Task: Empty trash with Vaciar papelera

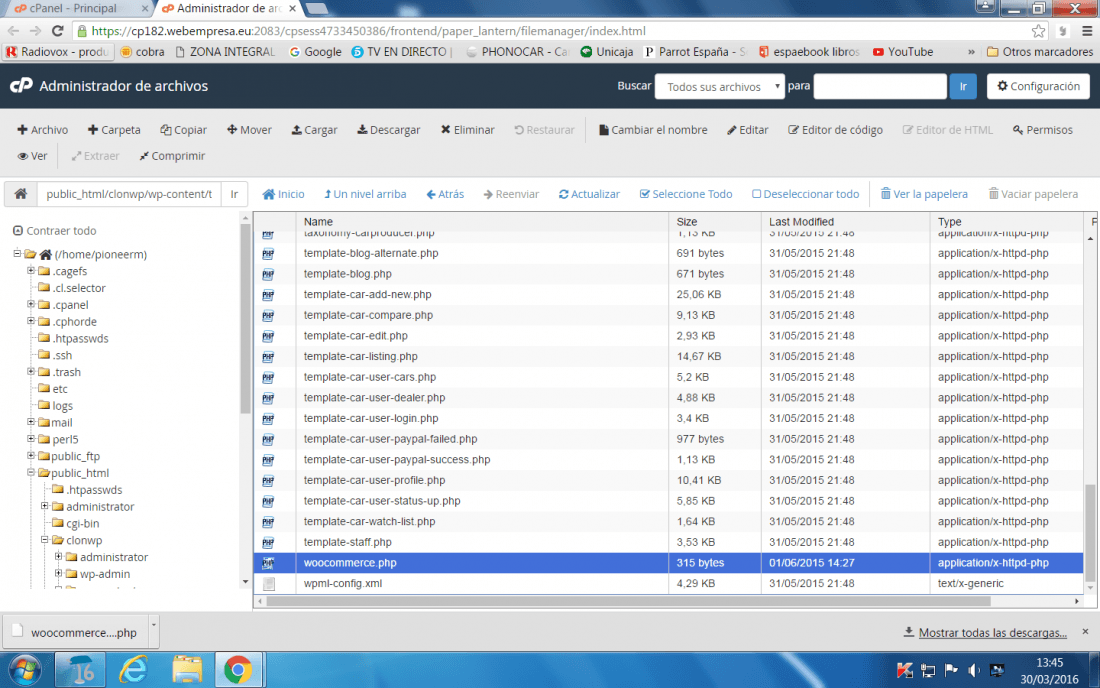Action: (1033, 194)
